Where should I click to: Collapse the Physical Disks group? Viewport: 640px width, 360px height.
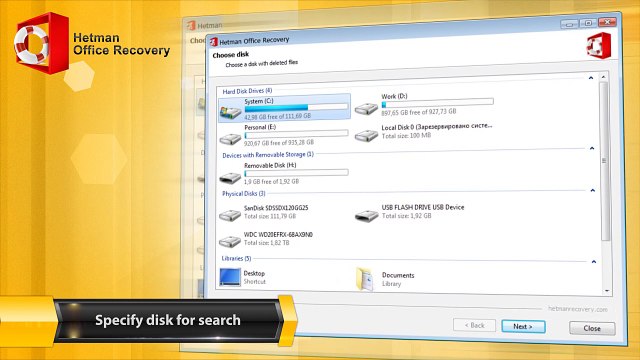[x=593, y=190]
